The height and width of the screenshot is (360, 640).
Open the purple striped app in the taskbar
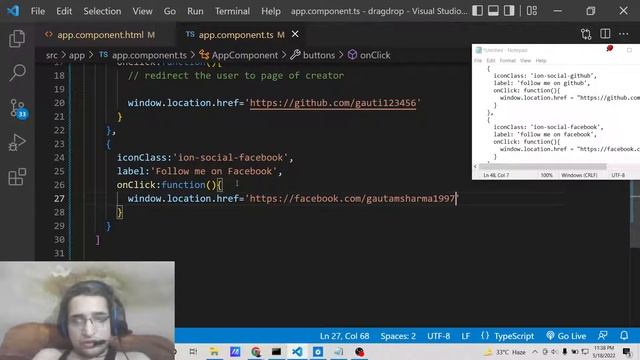point(235,352)
